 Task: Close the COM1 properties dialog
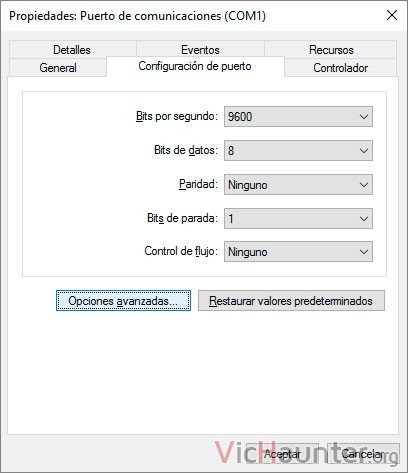point(392,15)
